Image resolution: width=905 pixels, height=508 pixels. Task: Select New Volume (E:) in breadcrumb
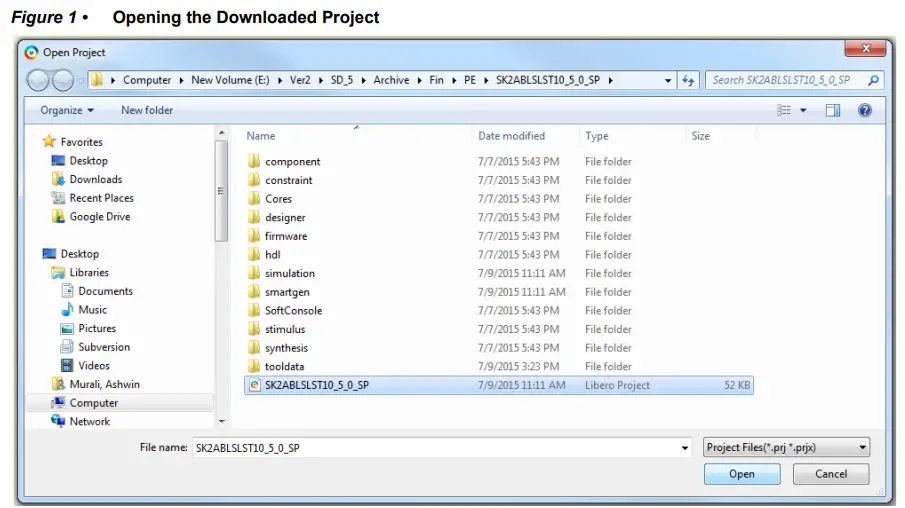tap(230, 80)
